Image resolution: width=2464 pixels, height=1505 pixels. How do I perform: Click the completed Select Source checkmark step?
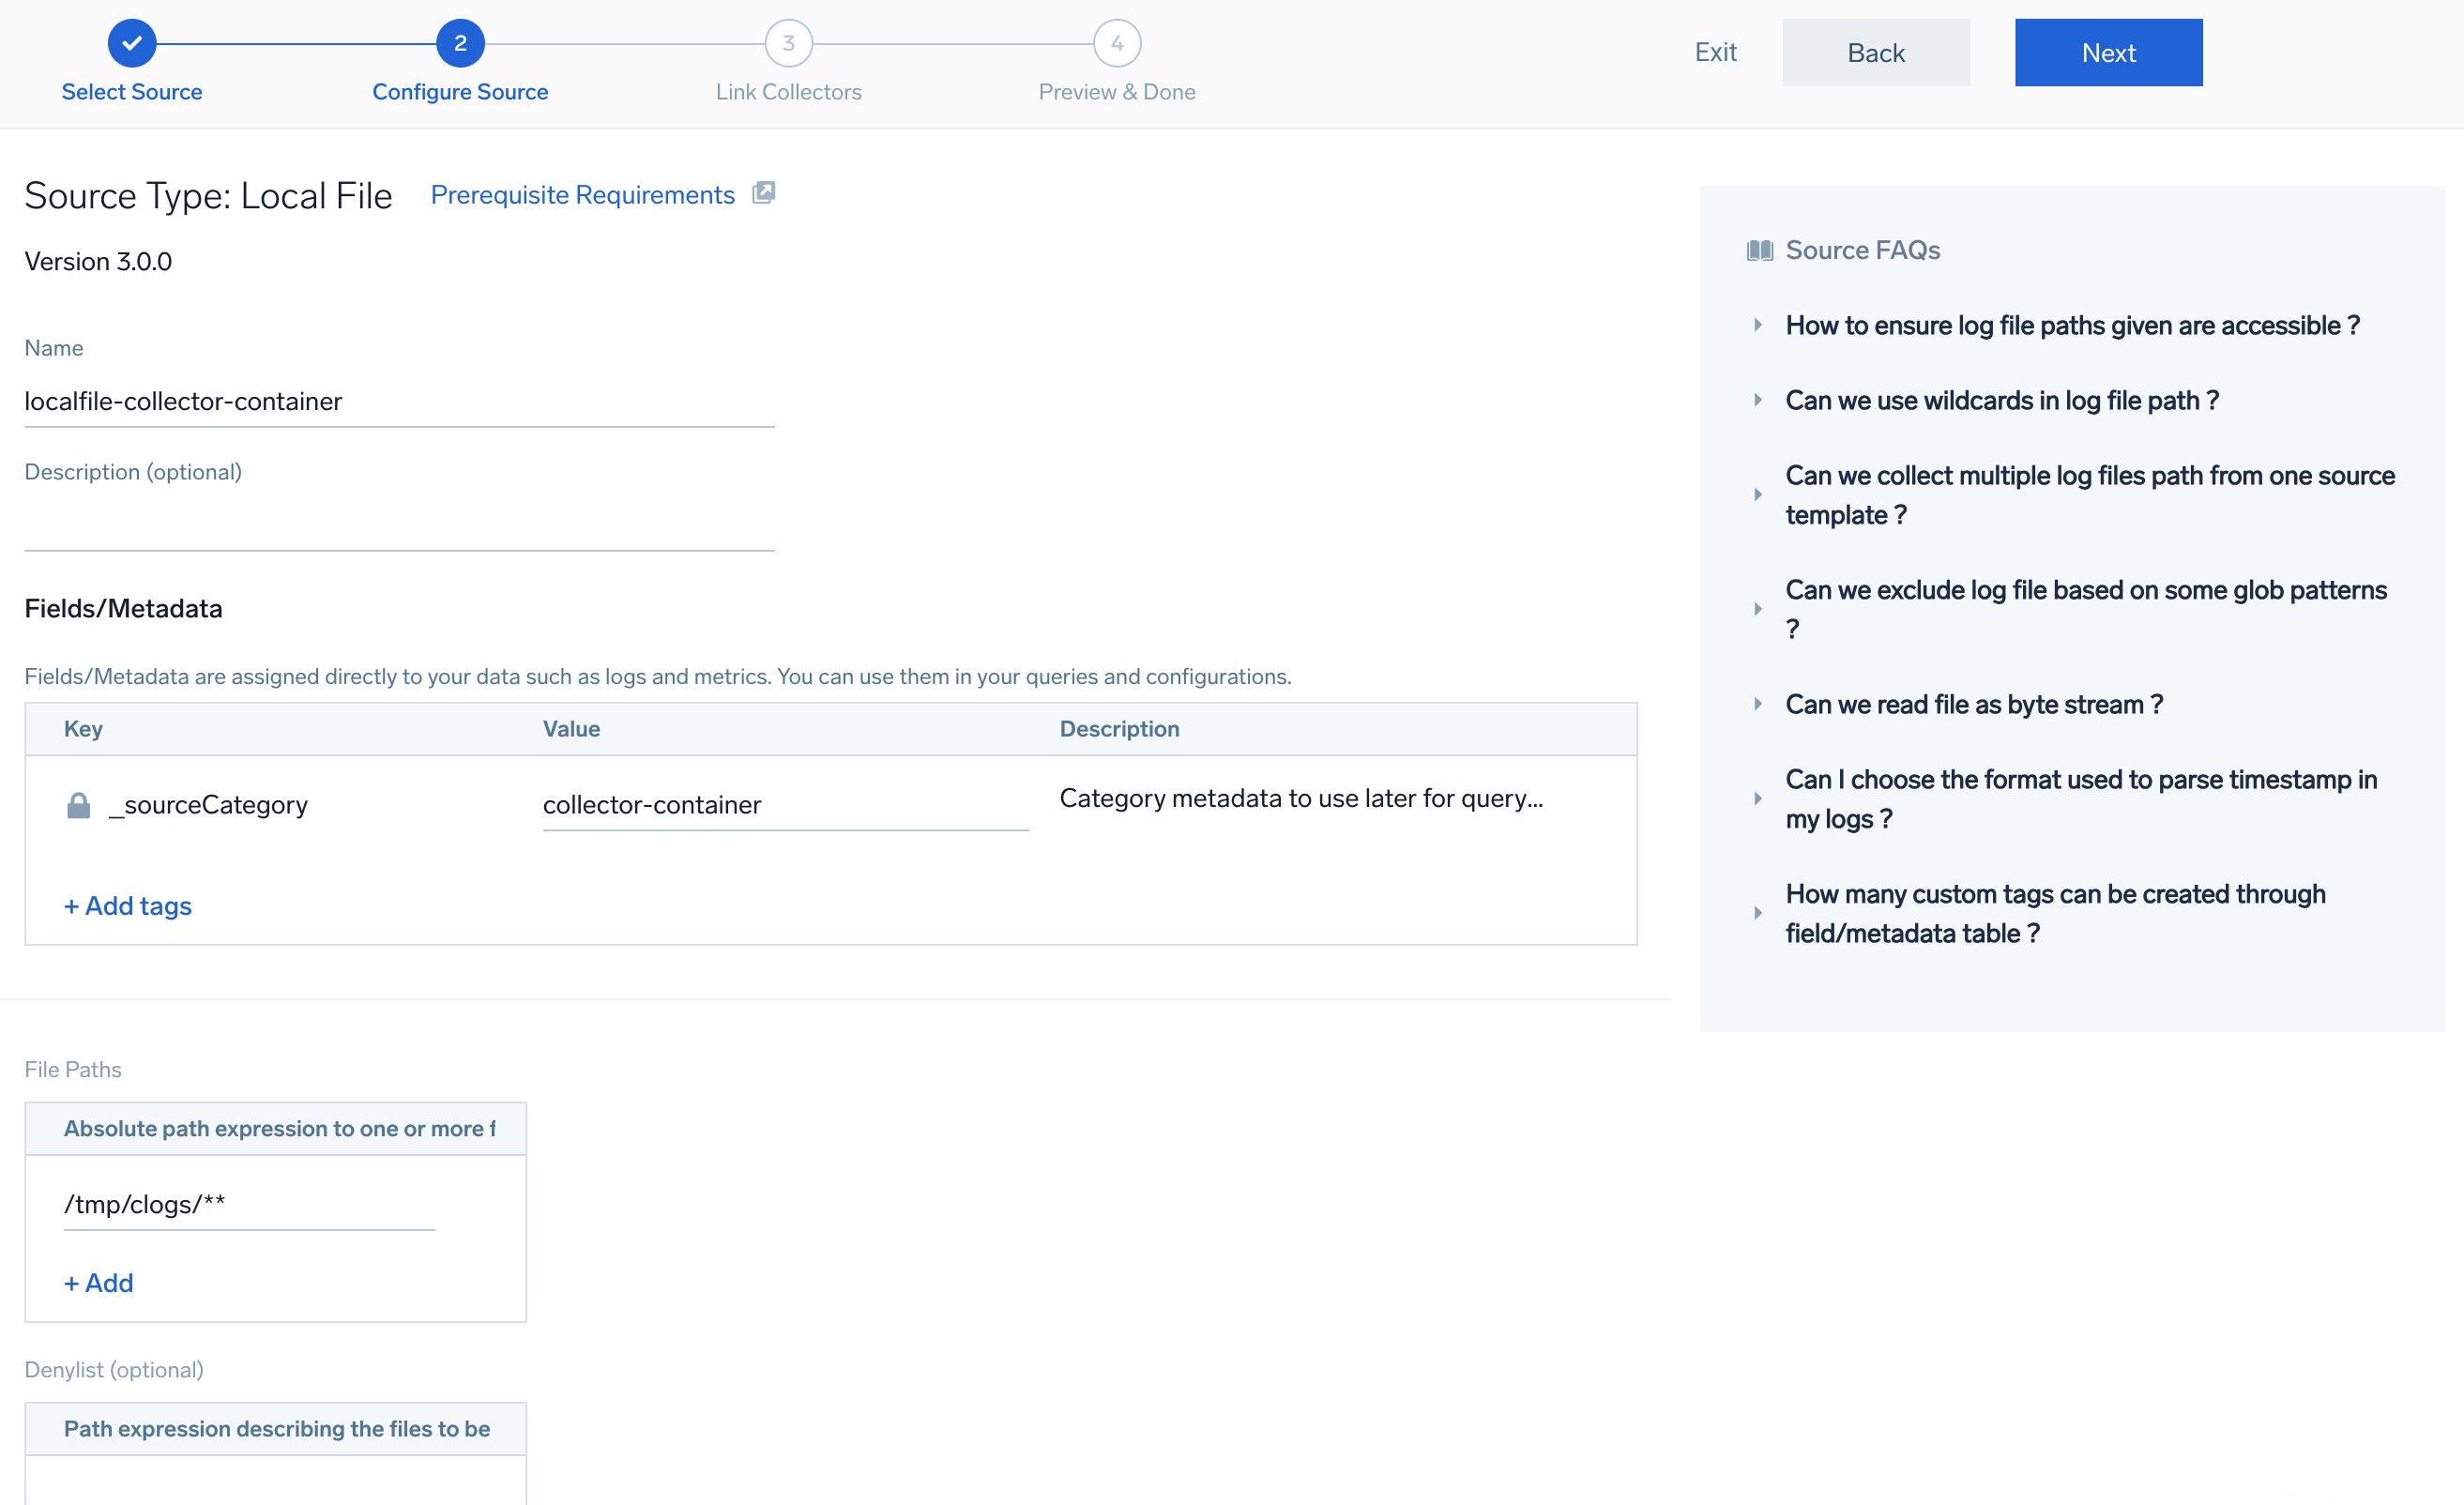coord(131,43)
